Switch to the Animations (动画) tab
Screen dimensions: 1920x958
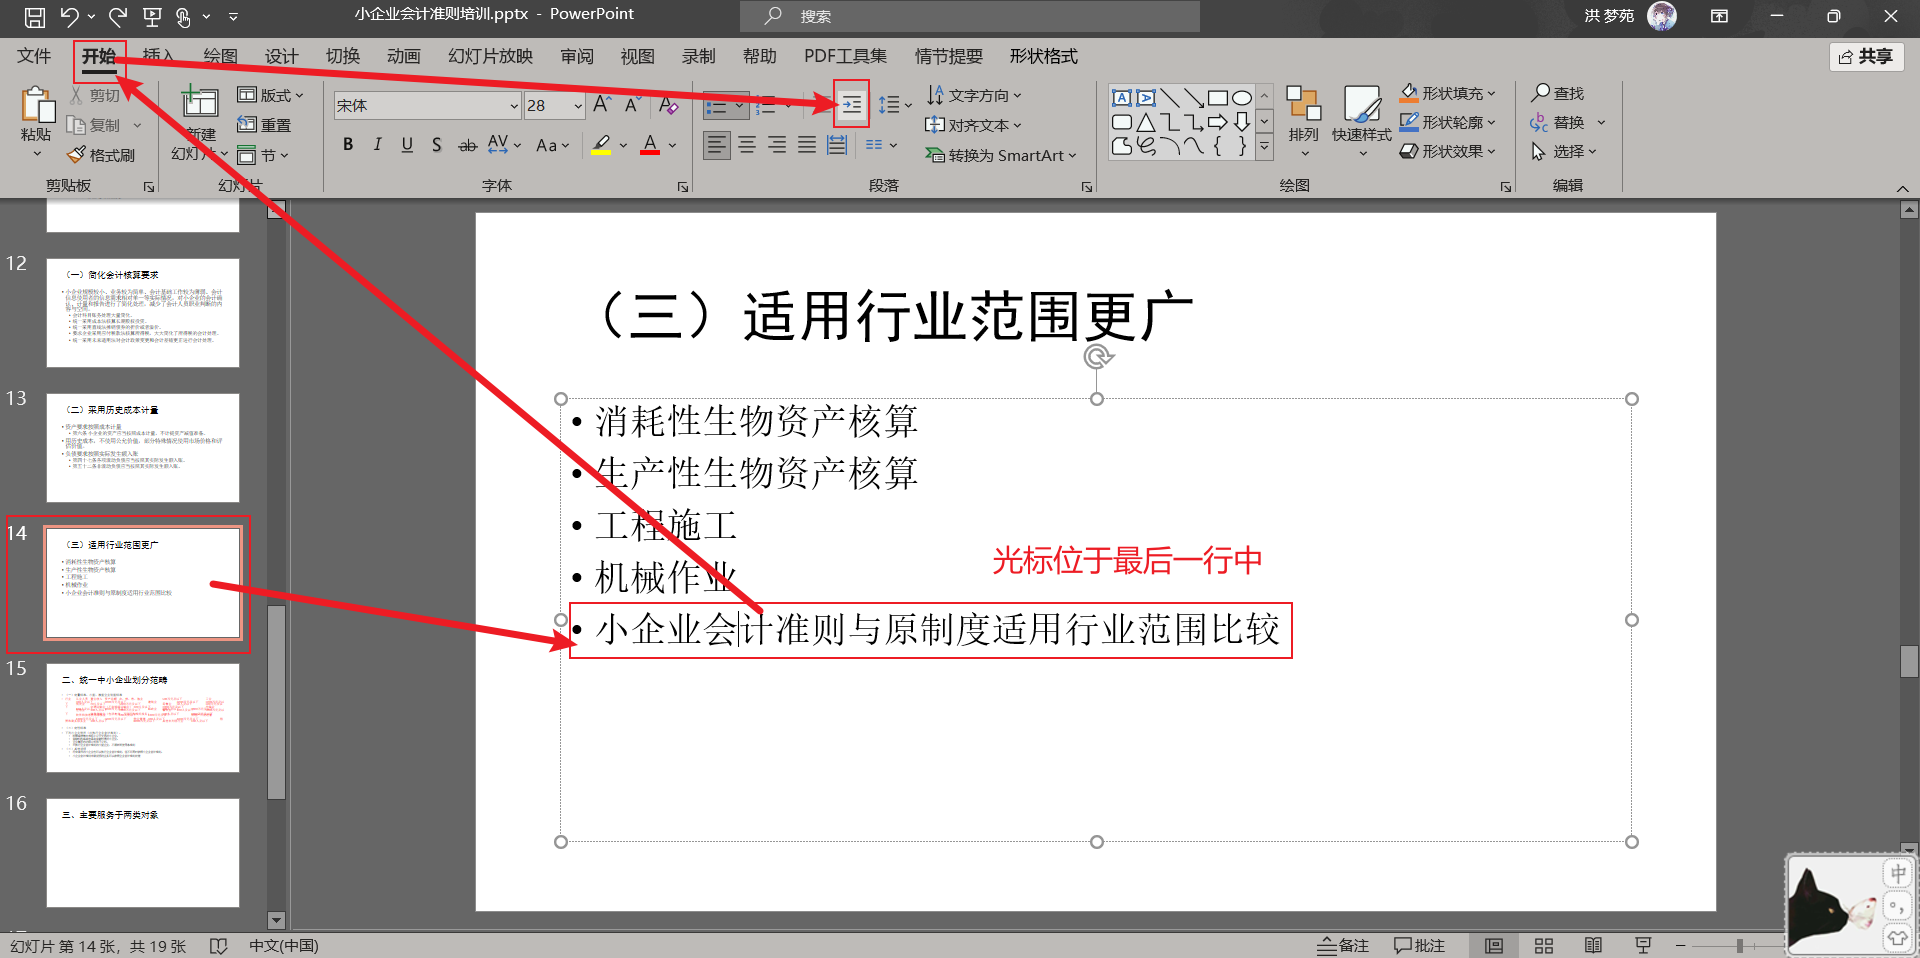tap(404, 56)
